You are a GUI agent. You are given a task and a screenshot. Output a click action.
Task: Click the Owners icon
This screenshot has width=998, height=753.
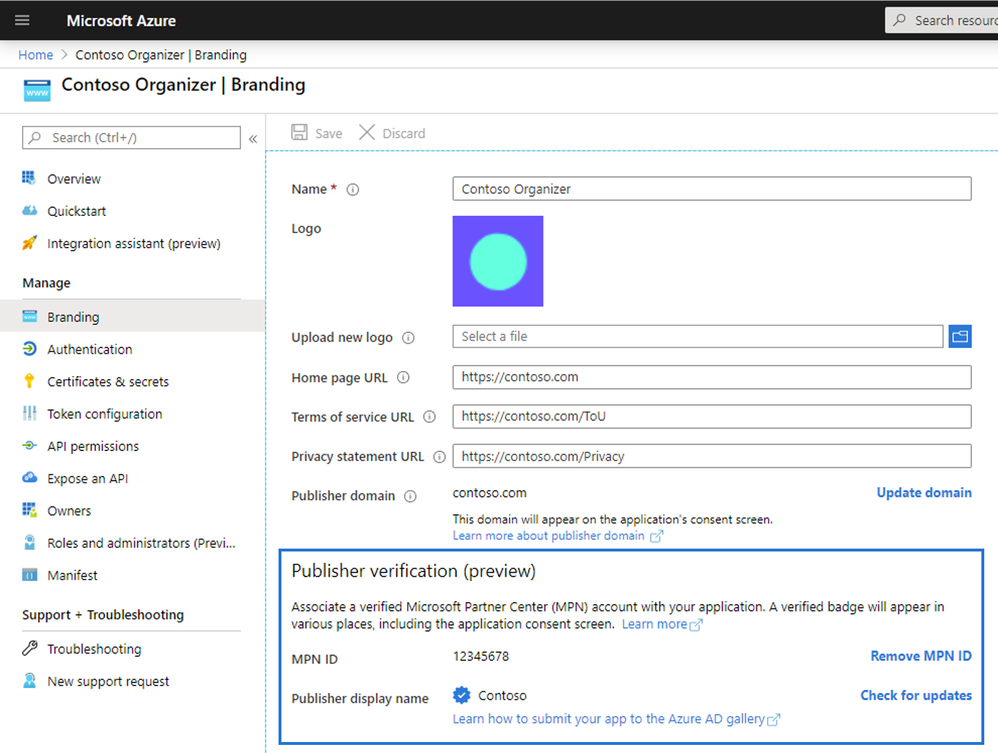29,510
